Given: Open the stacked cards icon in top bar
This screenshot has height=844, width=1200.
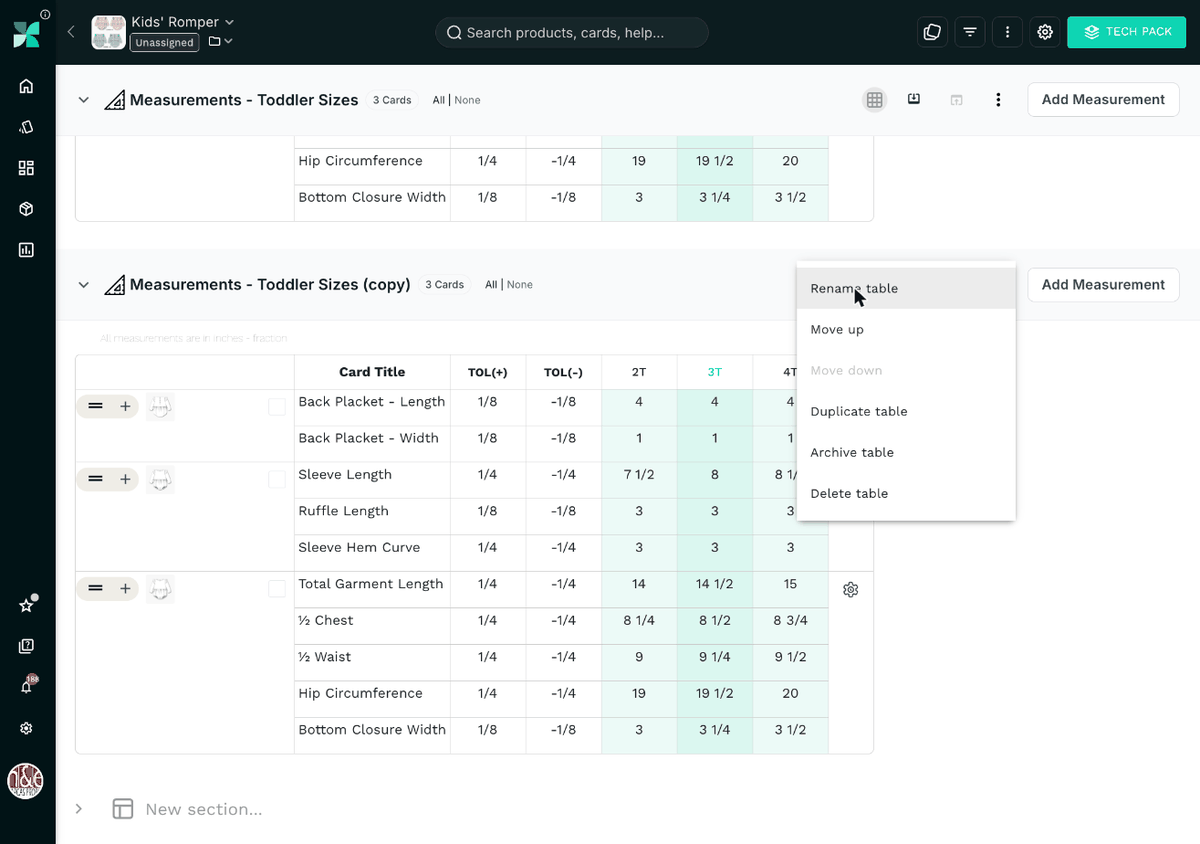Looking at the screenshot, I should point(932,32).
